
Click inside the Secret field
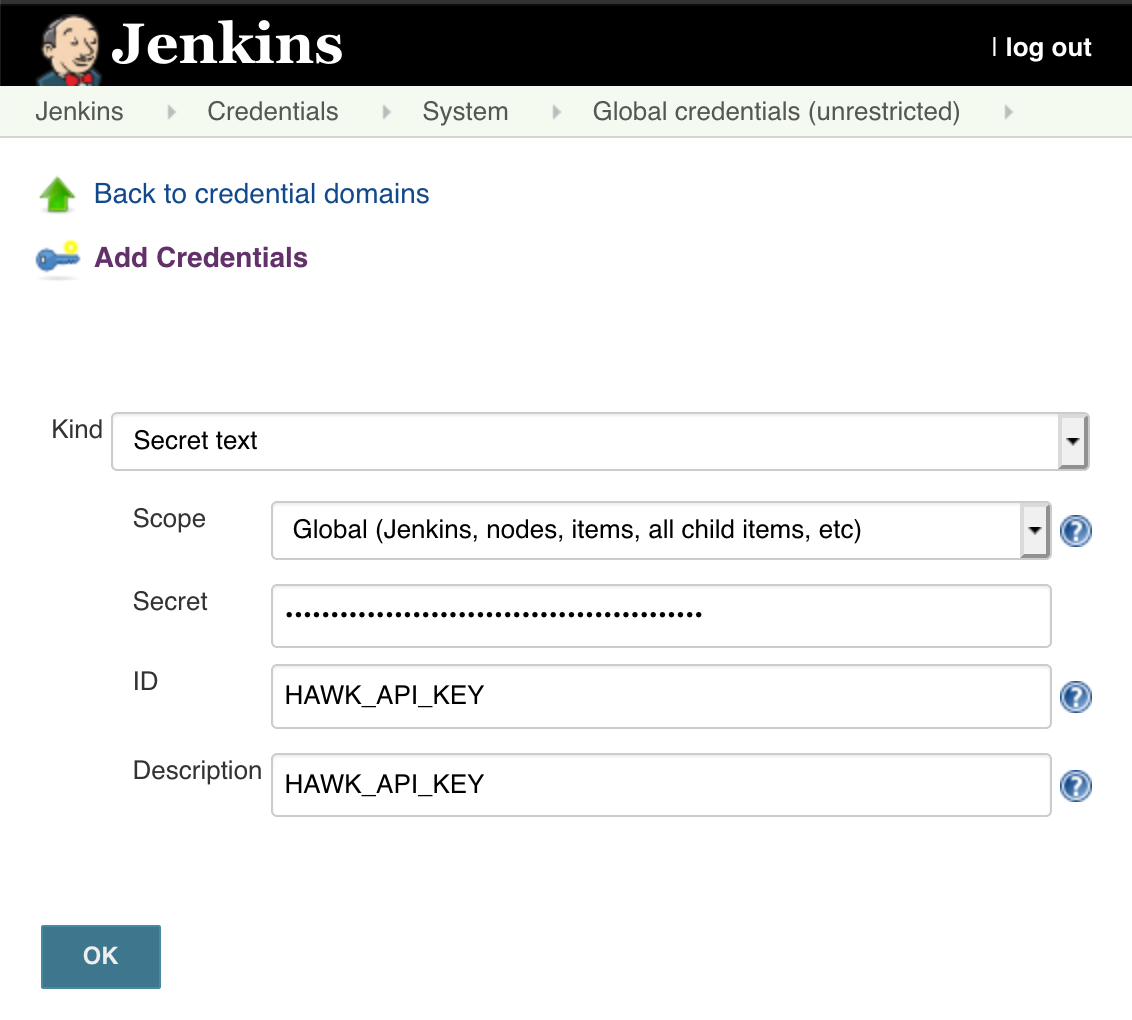(x=660, y=616)
